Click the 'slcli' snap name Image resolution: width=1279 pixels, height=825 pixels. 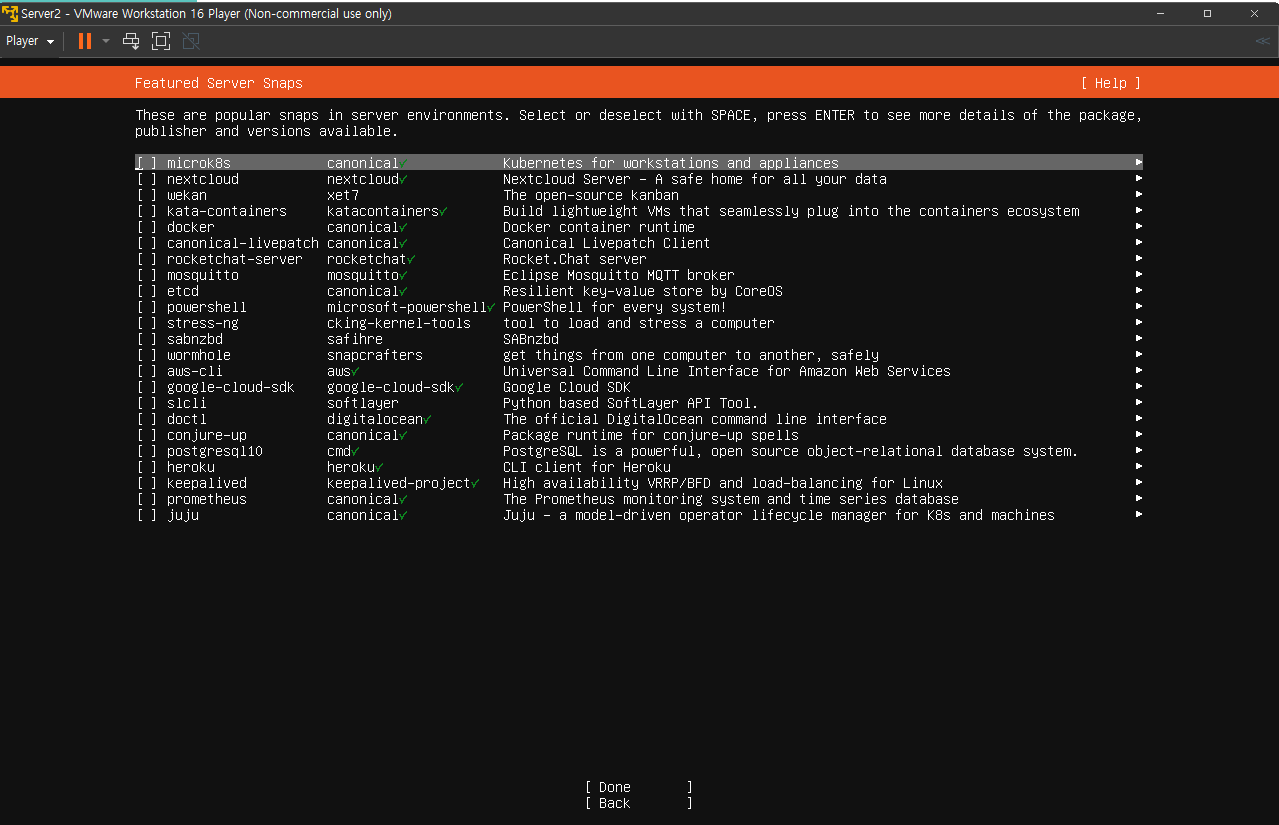coord(187,403)
